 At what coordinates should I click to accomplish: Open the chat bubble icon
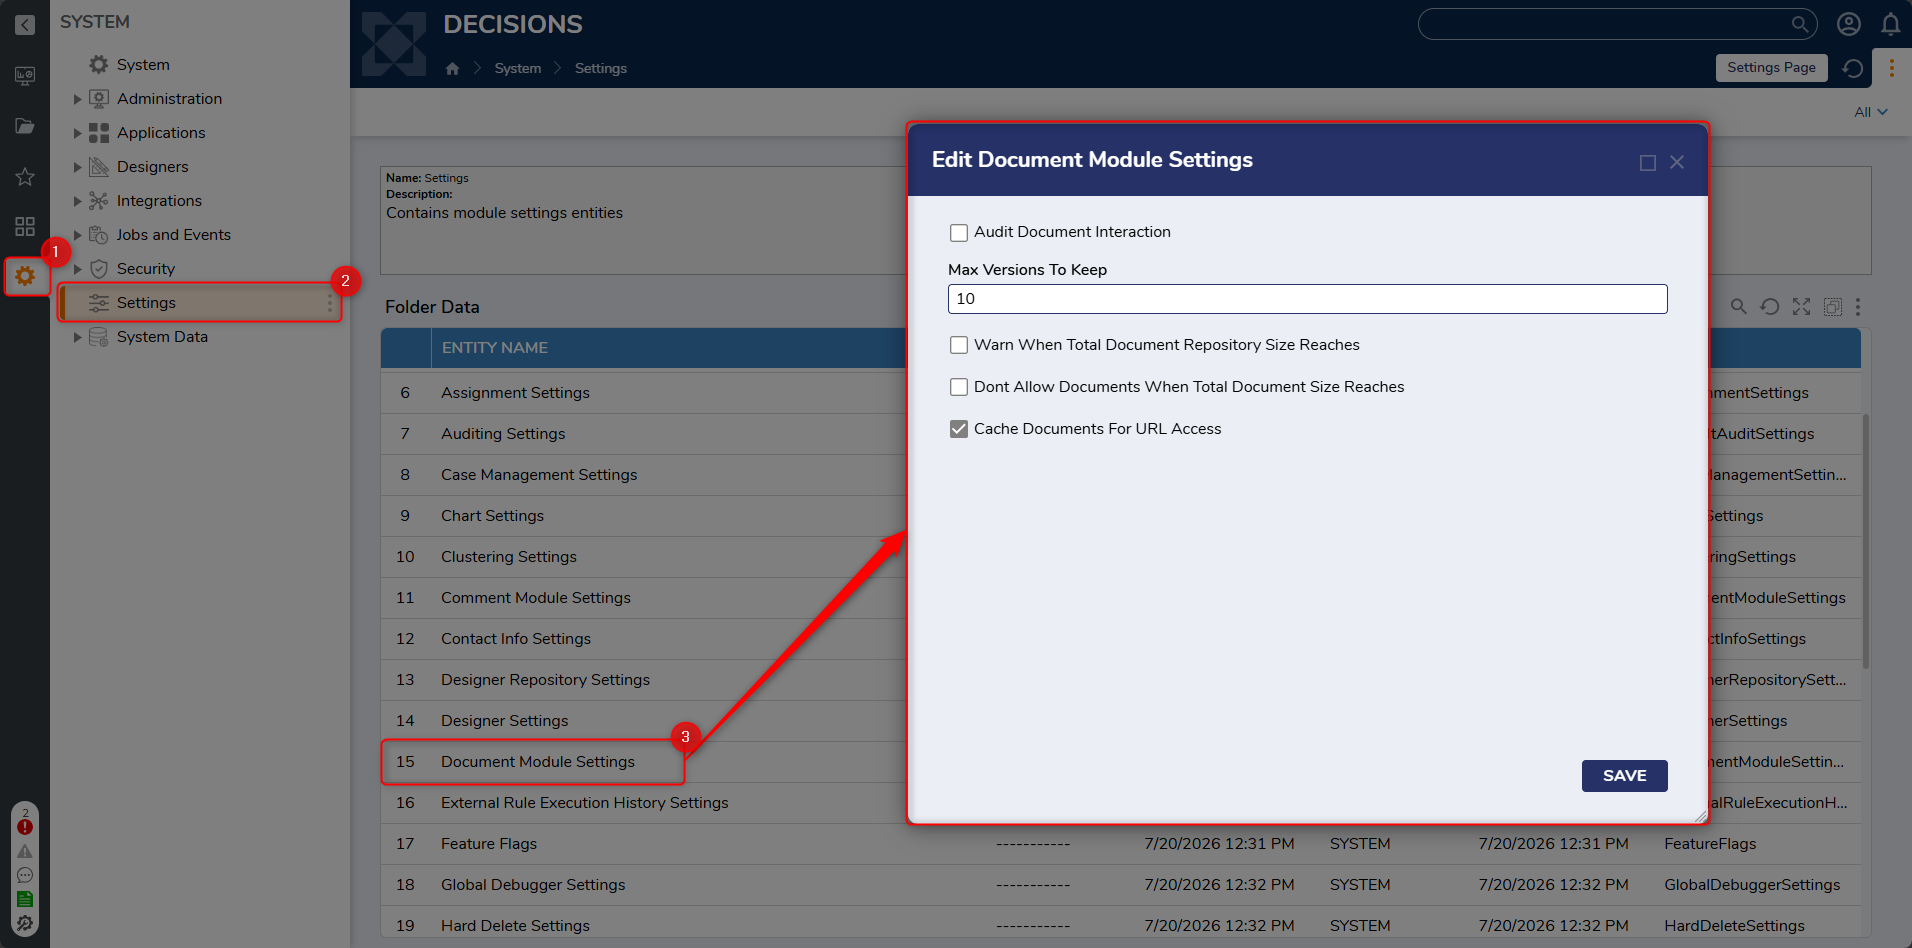tap(25, 876)
